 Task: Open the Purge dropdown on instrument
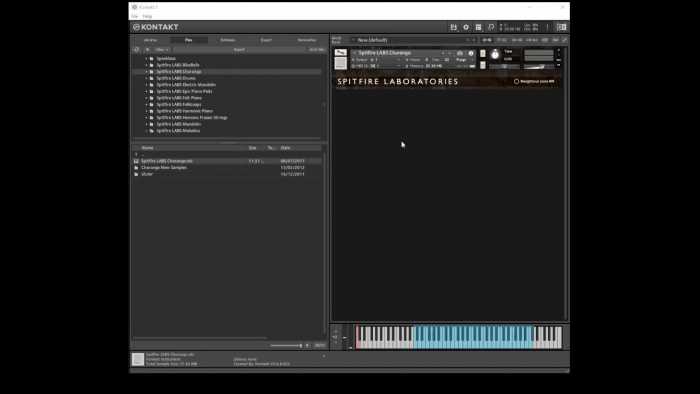click(462, 59)
